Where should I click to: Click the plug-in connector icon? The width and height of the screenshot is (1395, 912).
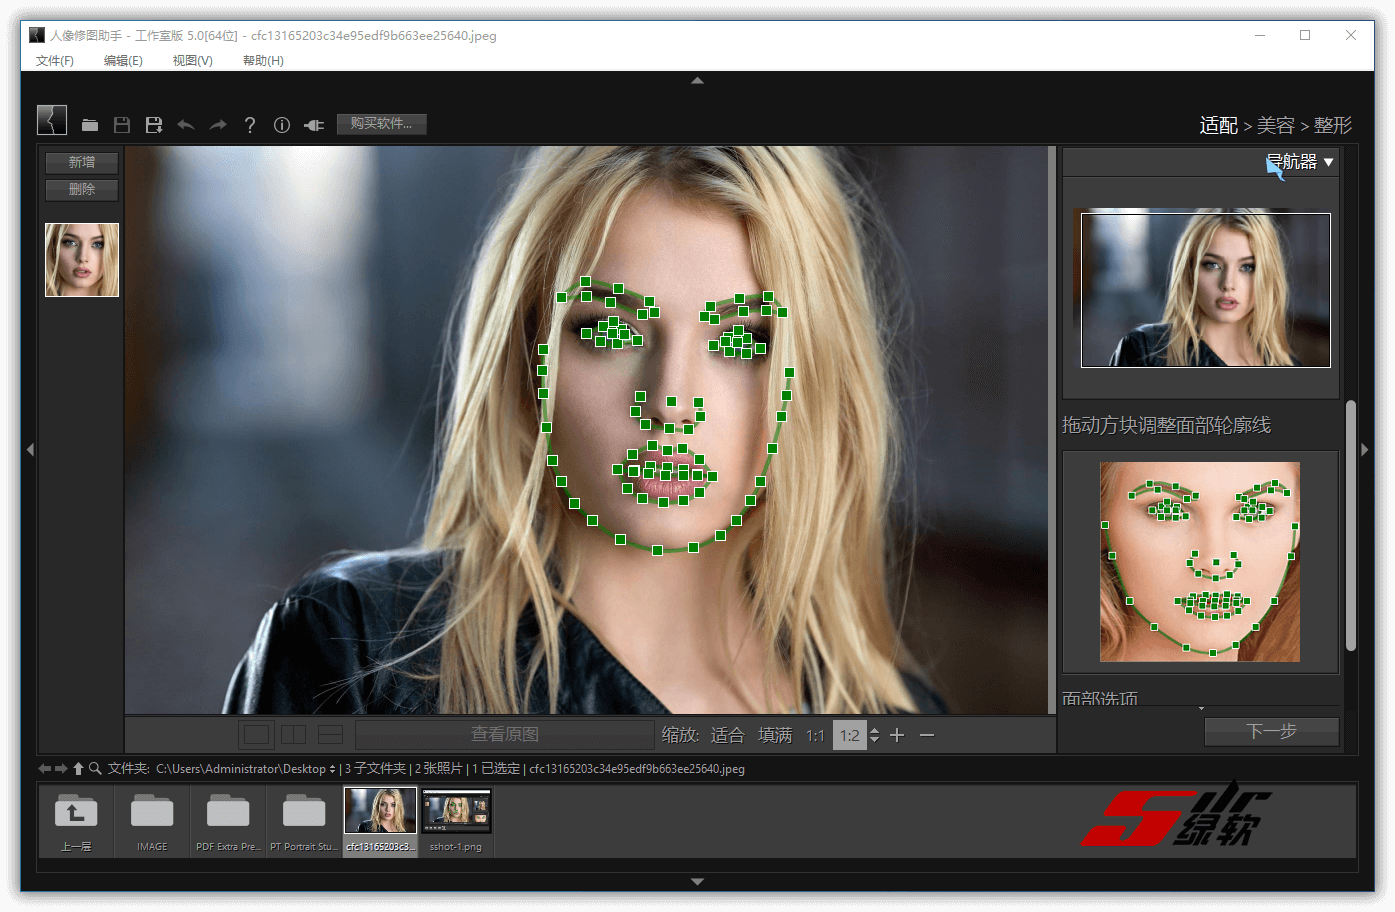(314, 125)
